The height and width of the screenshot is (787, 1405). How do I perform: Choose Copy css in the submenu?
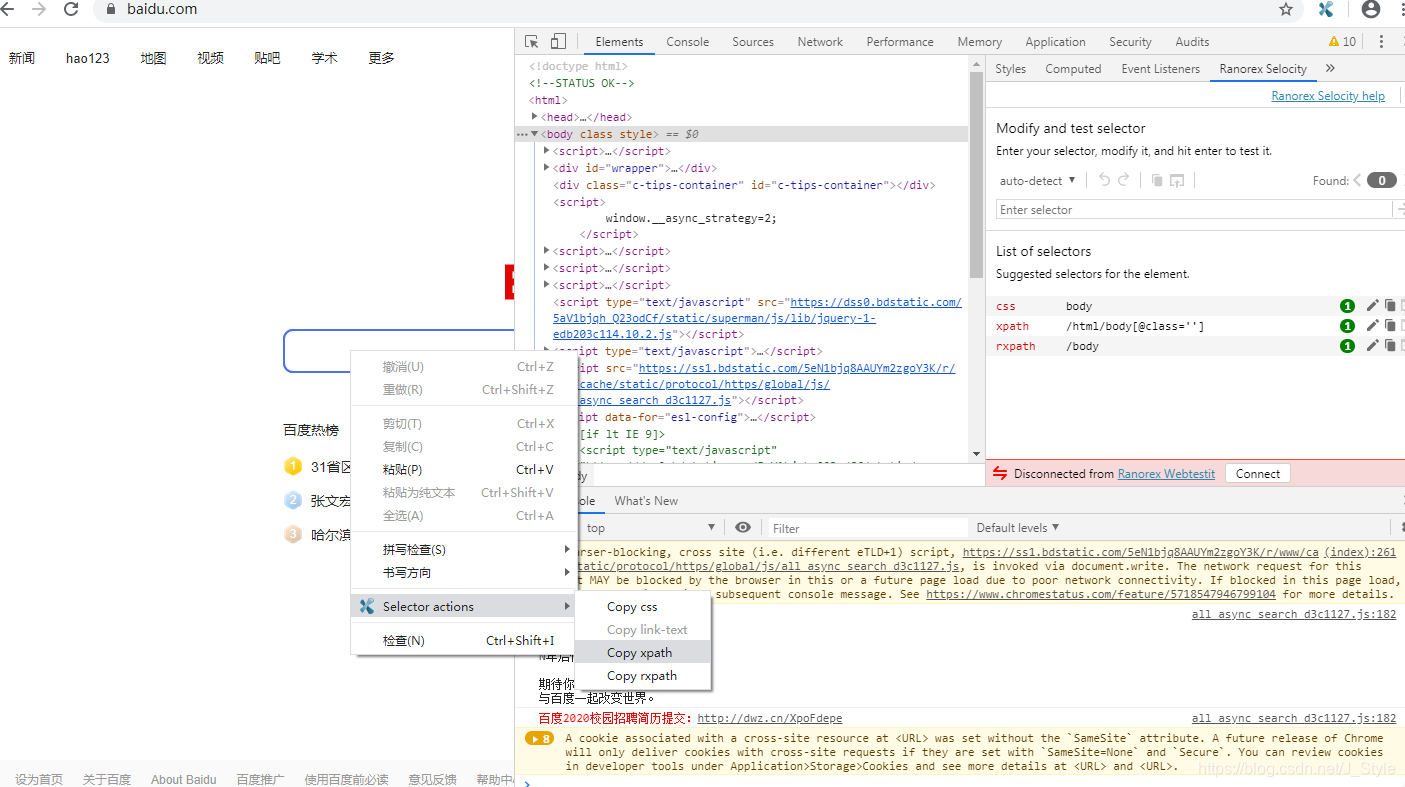[x=643, y=607]
